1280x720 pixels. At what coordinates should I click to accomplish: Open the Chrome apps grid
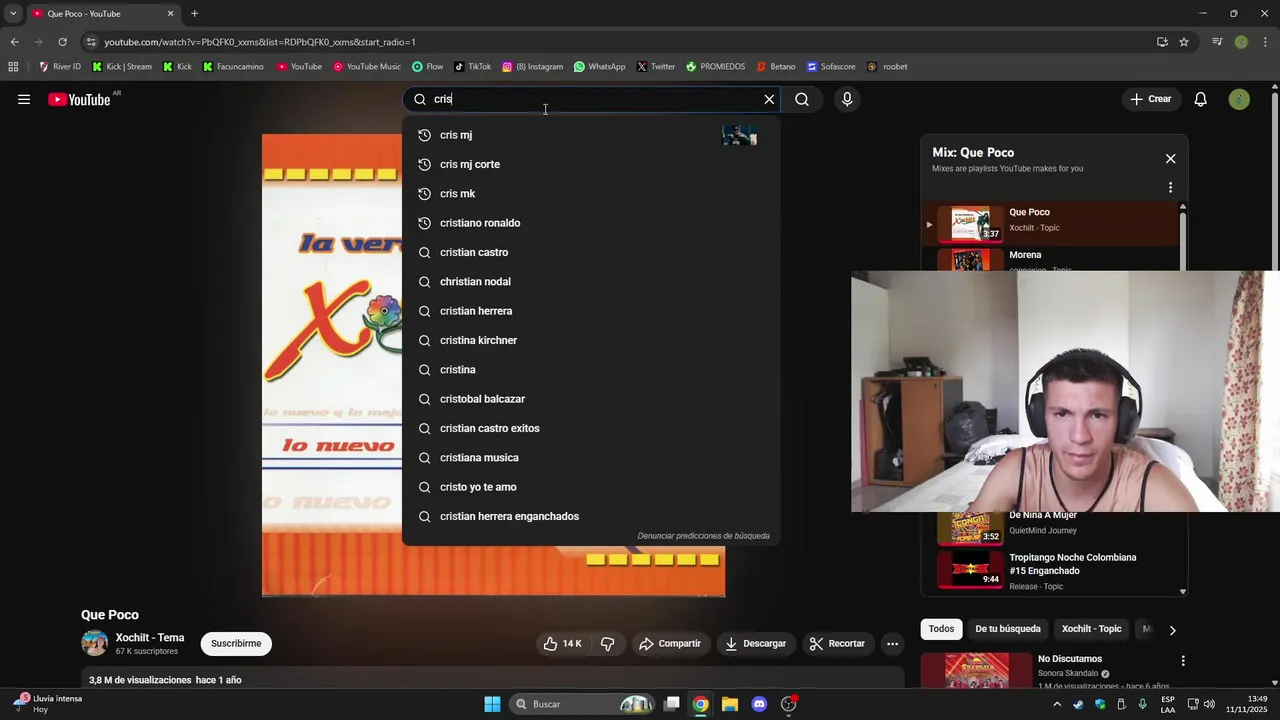[x=13, y=67]
